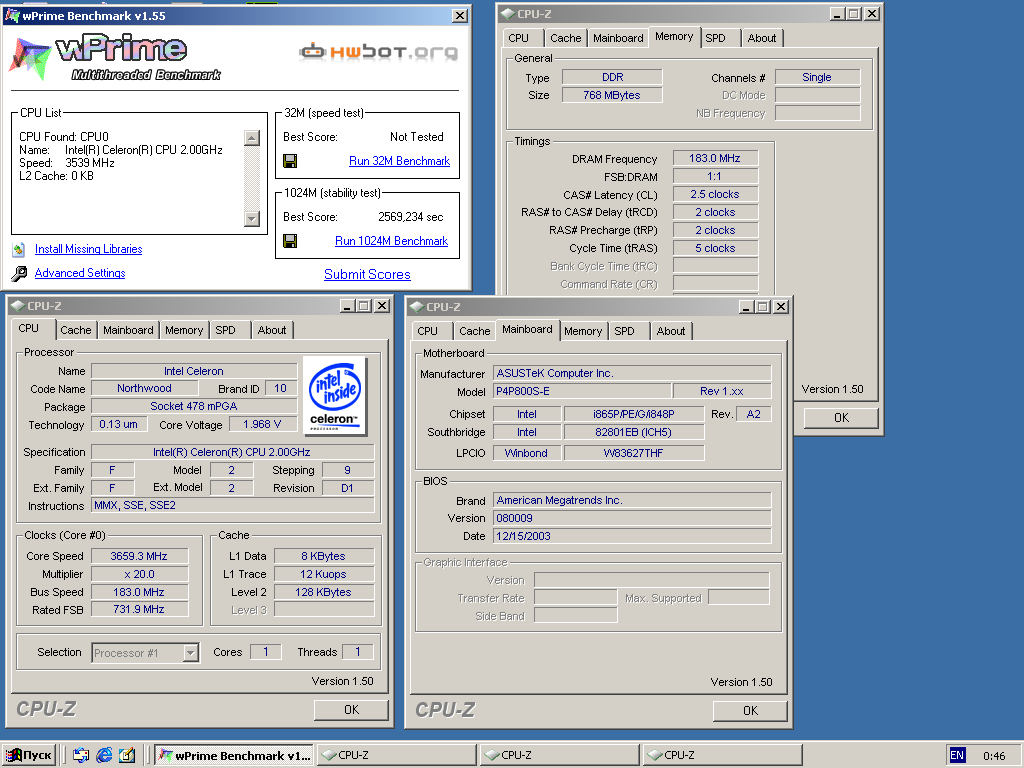Open Advanced Settings link

pos(80,273)
